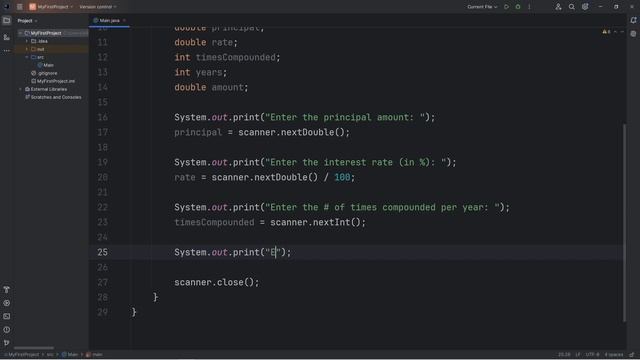The width and height of the screenshot is (640, 360).
Task: Open Code With Me icon
Action: click(x=558, y=7)
